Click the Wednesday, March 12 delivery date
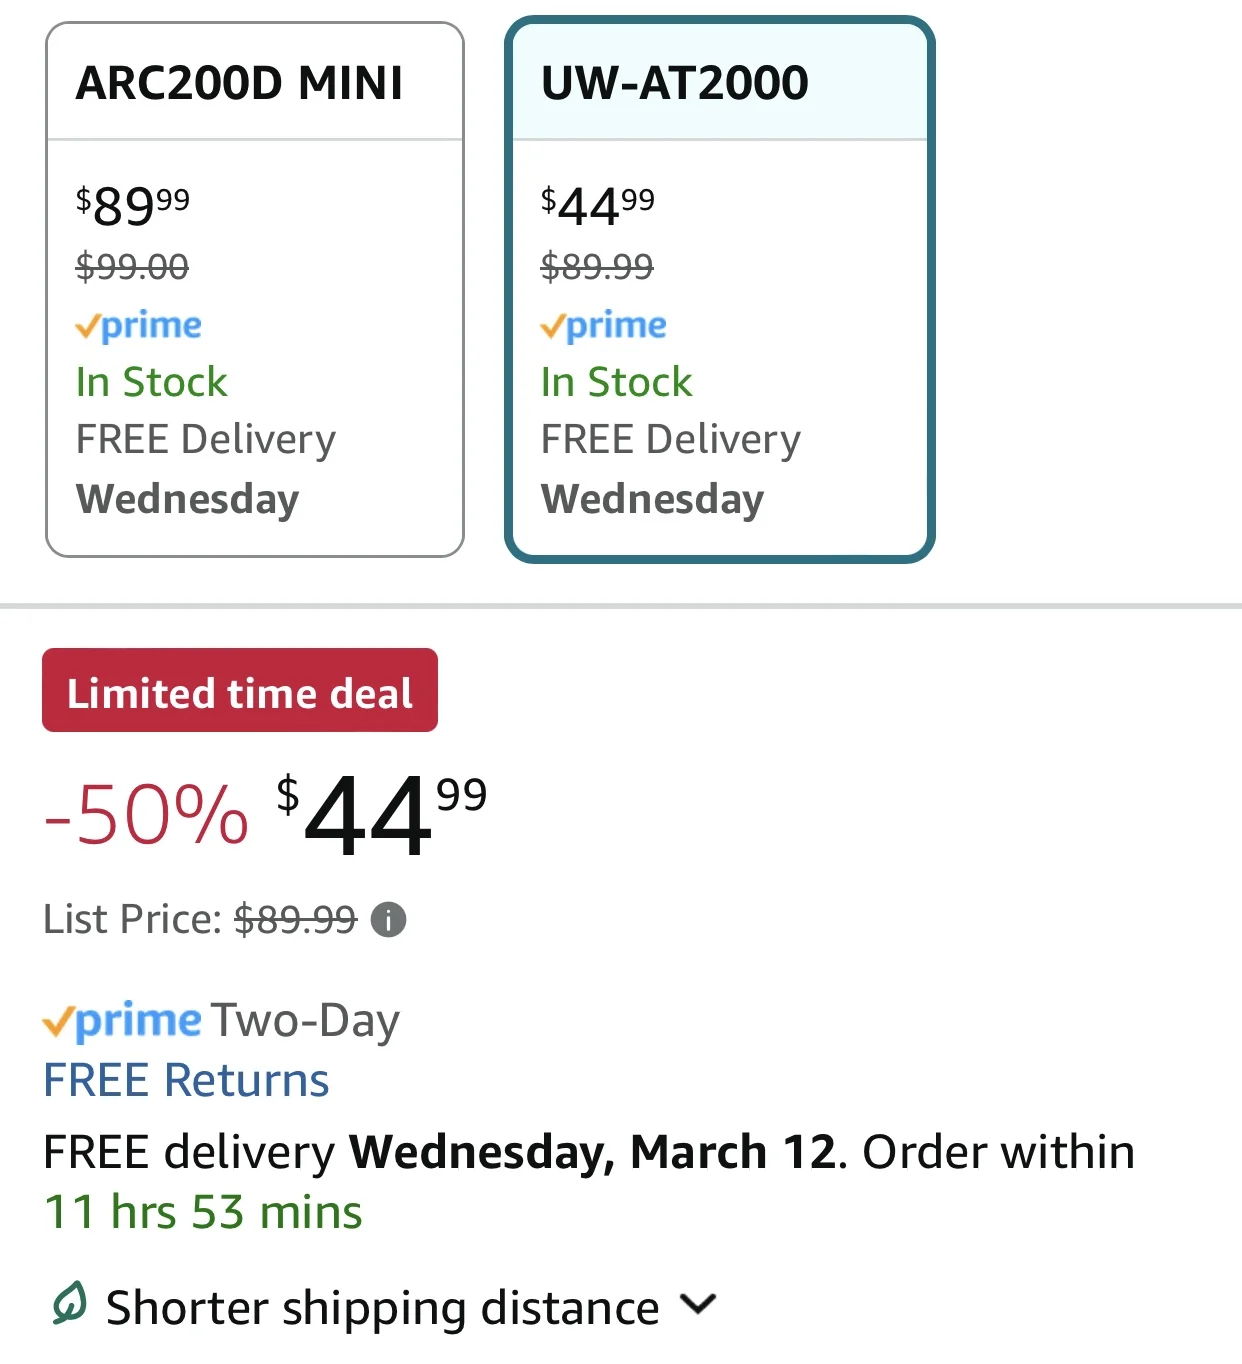This screenshot has height=1364, width=1242. [x=592, y=1152]
